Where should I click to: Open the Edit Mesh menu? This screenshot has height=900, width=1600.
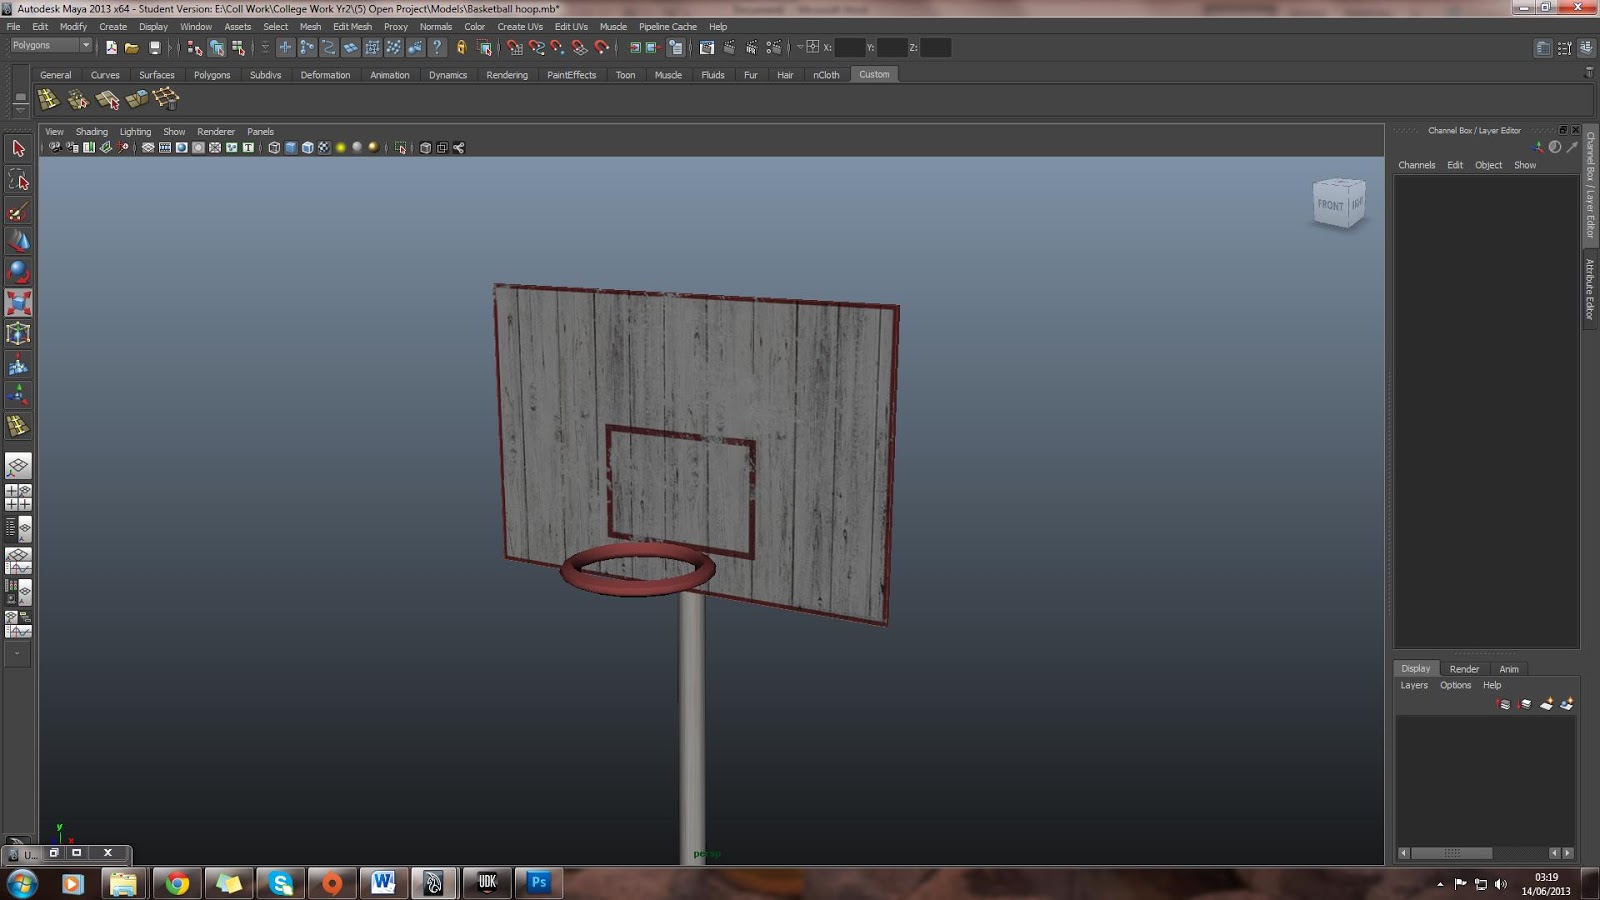352,27
